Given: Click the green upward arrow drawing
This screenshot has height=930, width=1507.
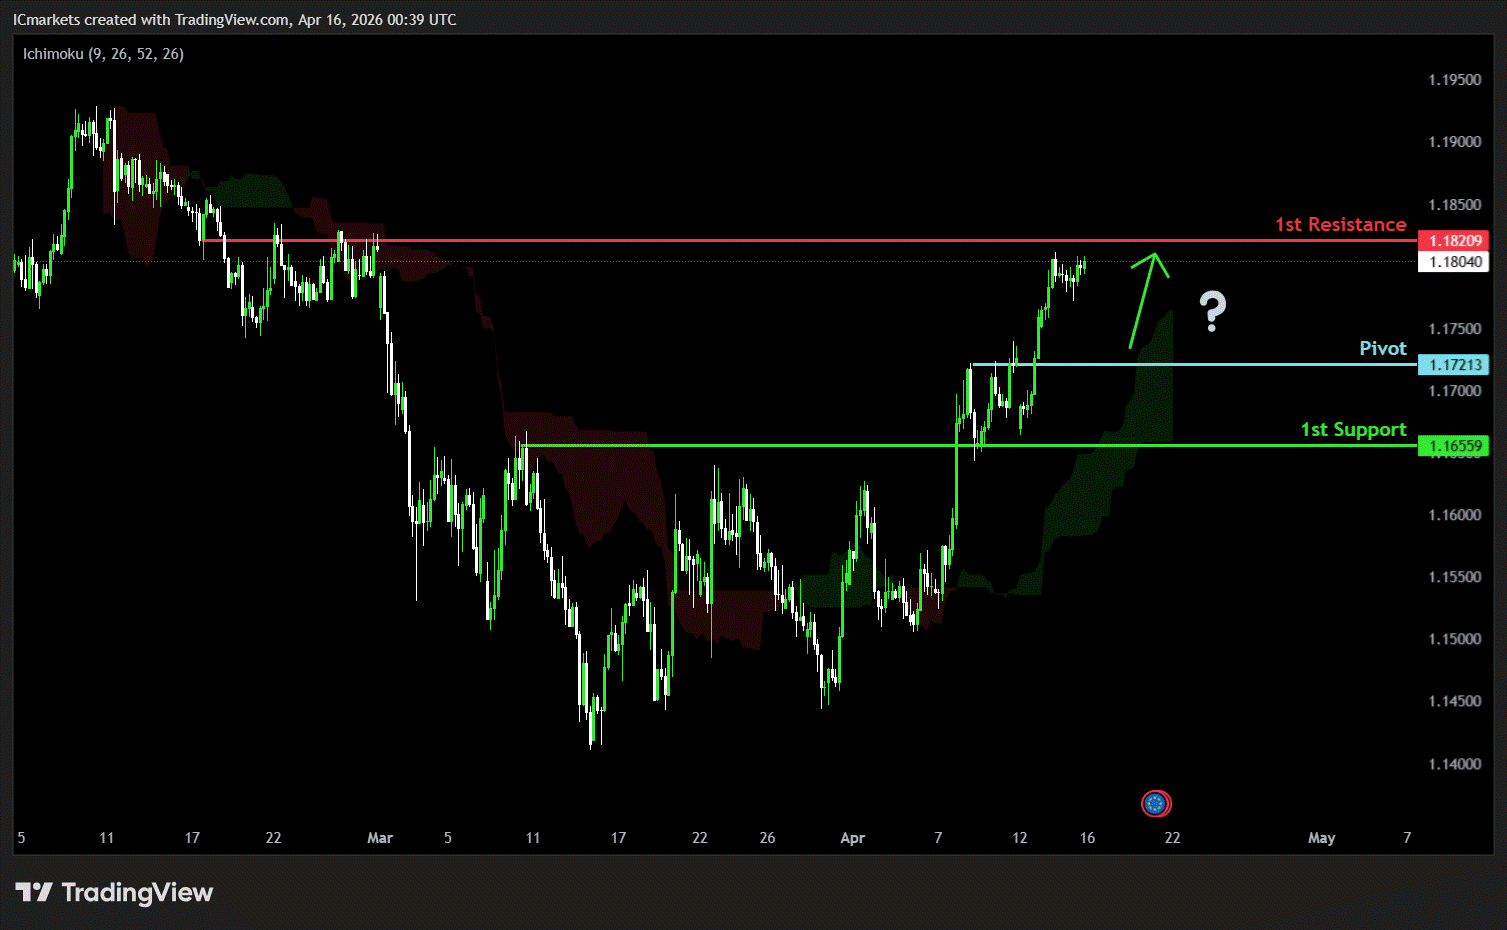Looking at the screenshot, I should pyautogui.click(x=1147, y=298).
